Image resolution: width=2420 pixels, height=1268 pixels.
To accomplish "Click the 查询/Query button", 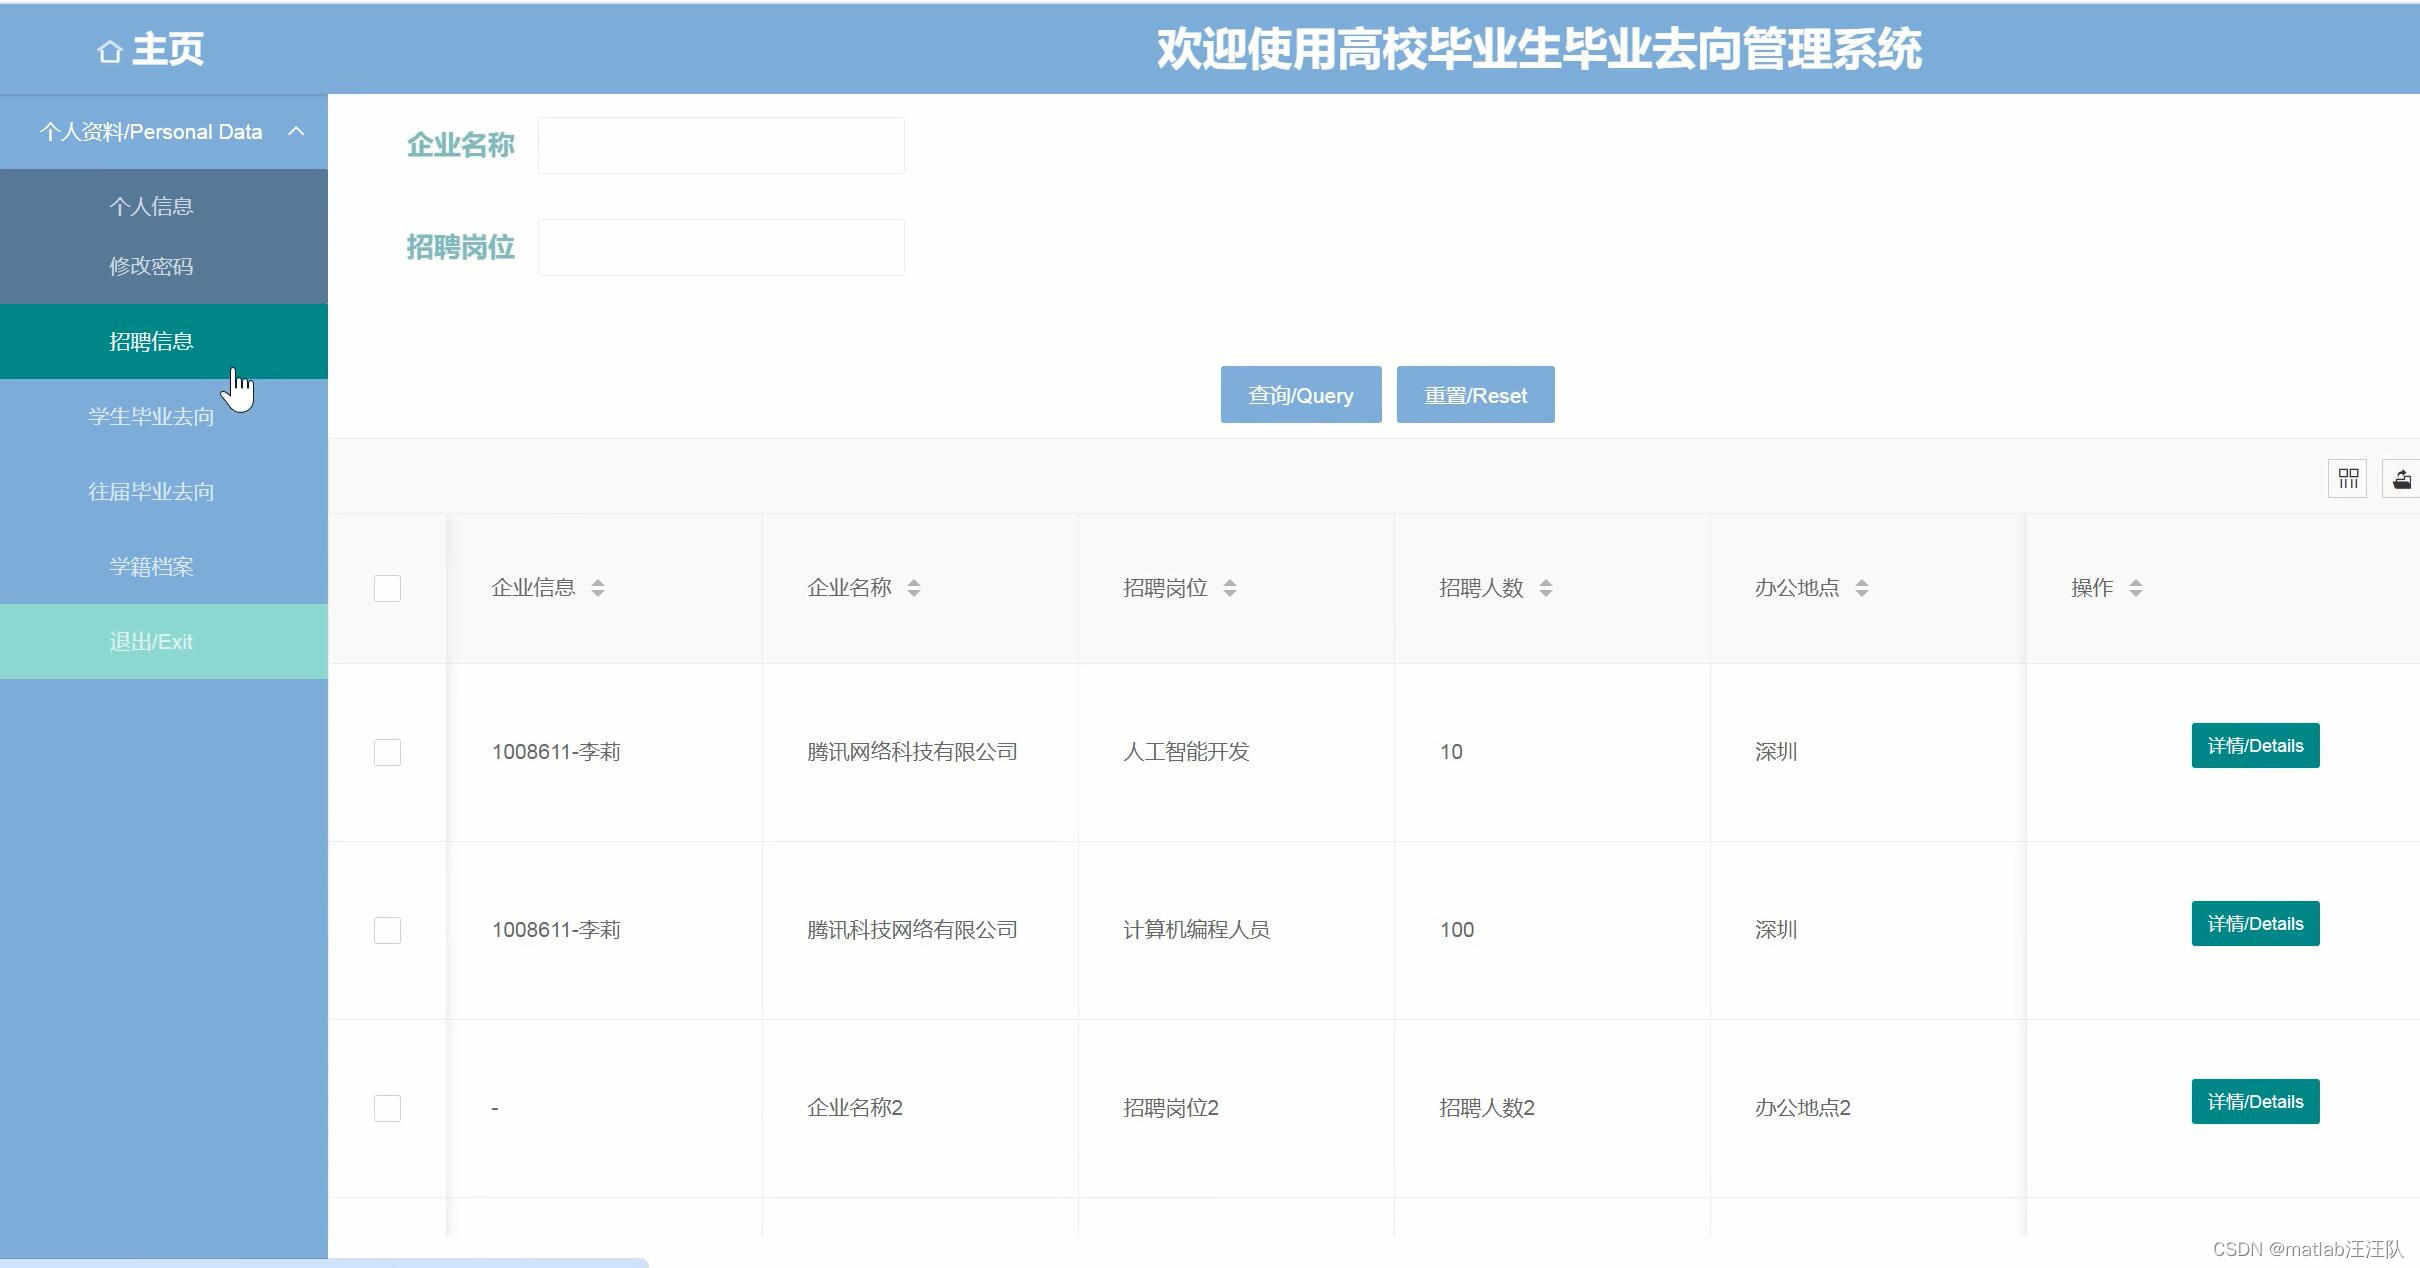I will tap(1300, 395).
